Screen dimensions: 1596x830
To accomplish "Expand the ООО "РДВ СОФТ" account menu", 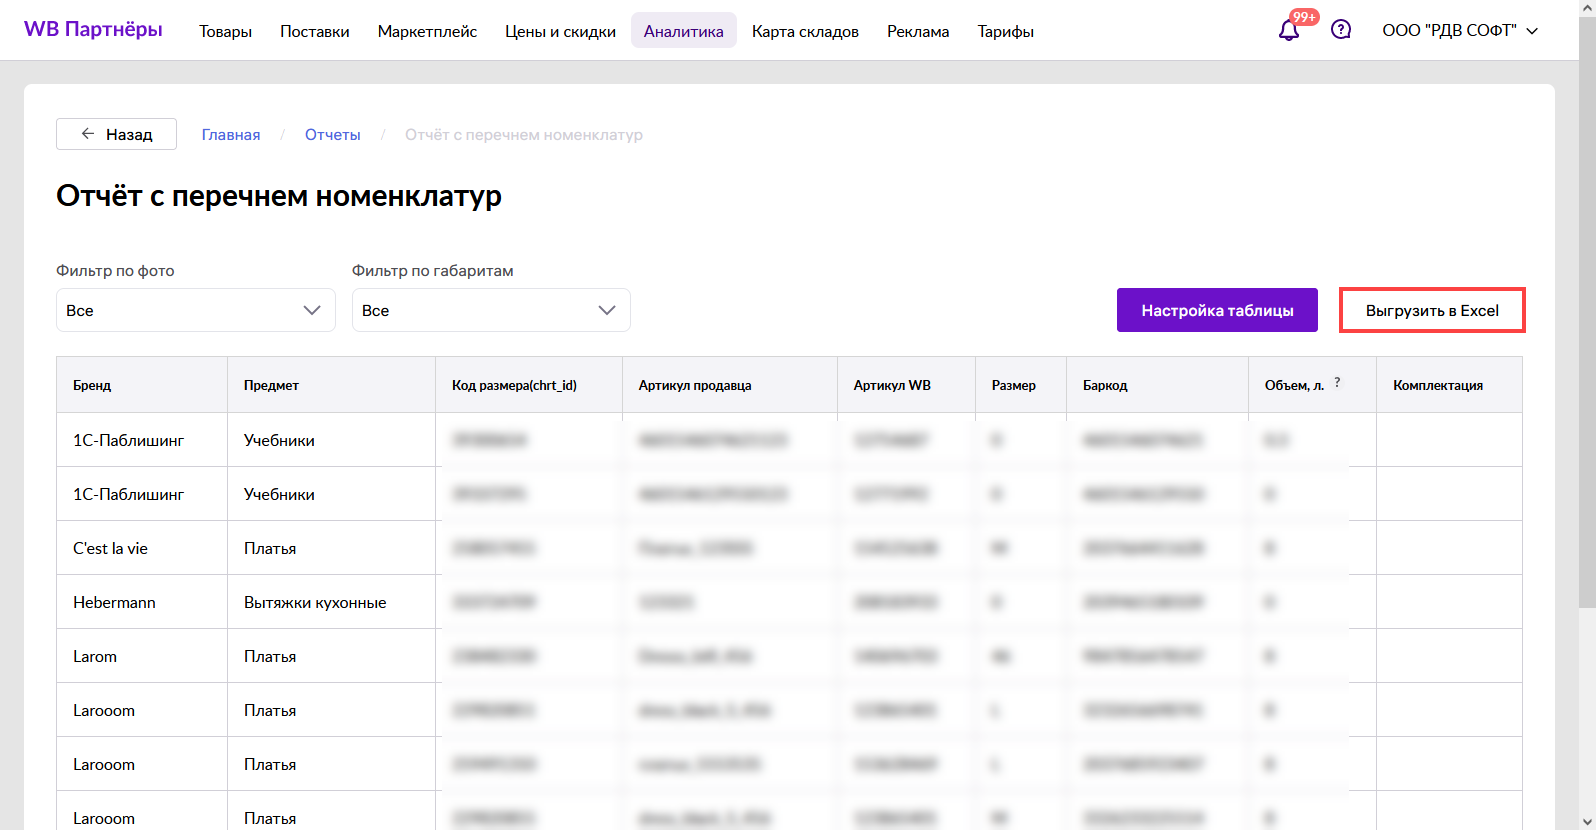I will click(x=1459, y=31).
